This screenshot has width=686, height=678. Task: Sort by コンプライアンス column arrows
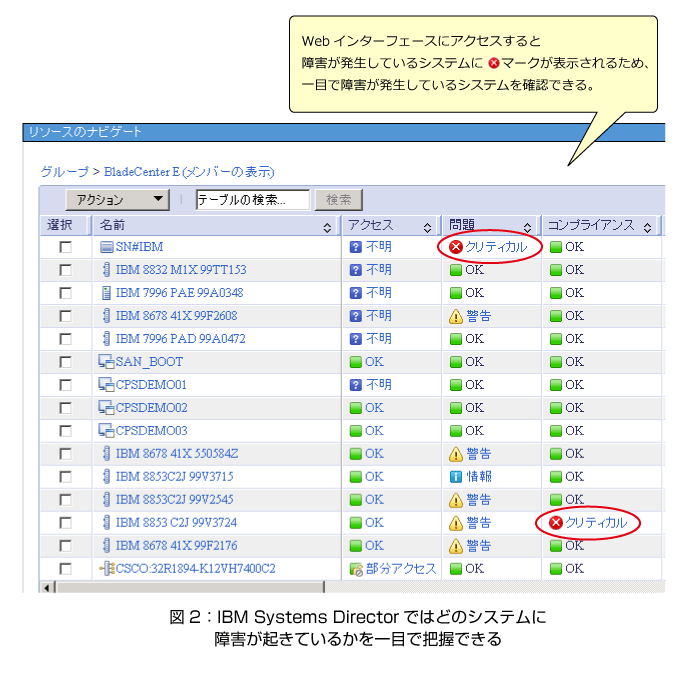[x=648, y=227]
